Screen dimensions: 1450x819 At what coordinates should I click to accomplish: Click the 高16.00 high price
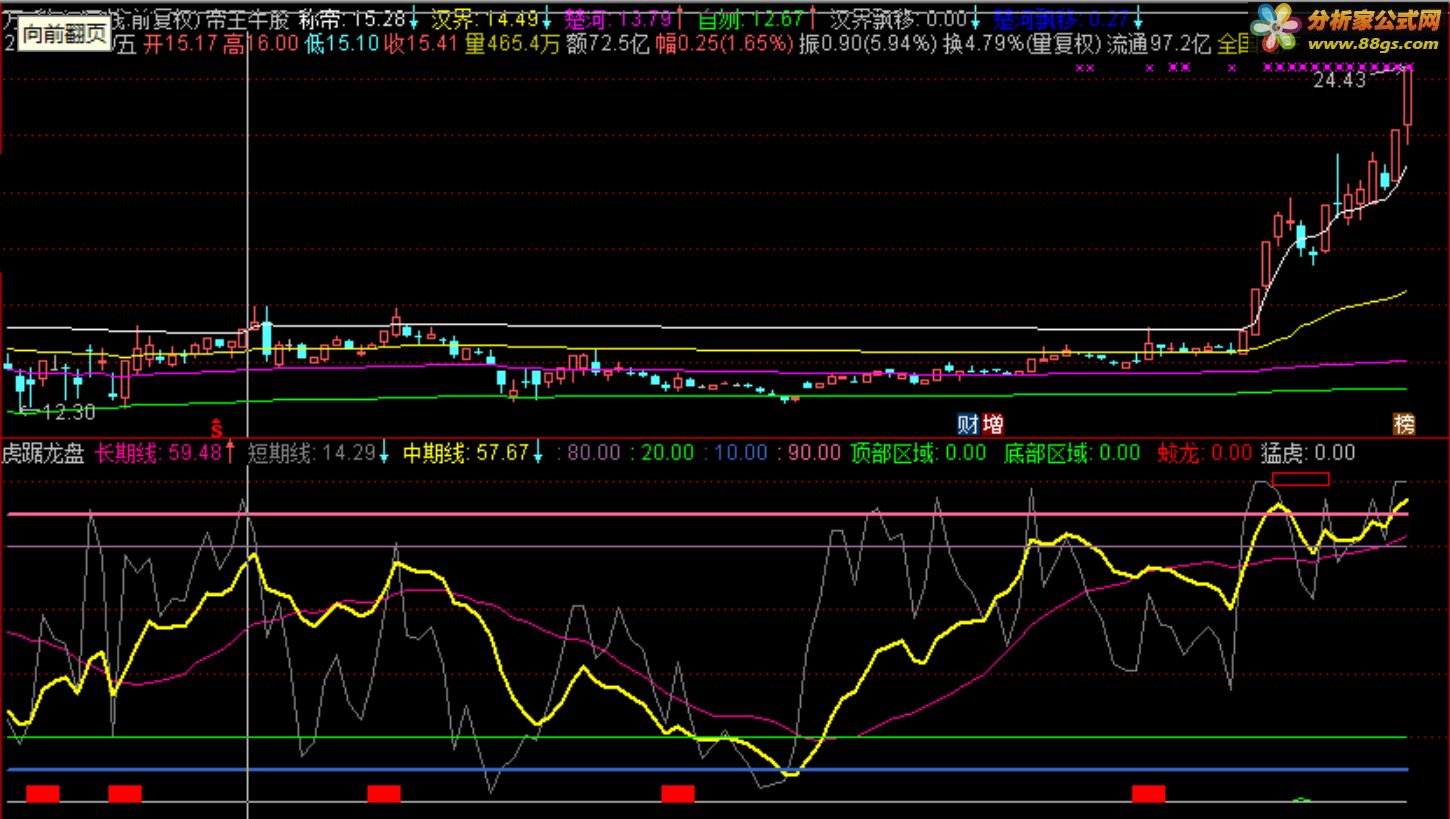(261, 43)
